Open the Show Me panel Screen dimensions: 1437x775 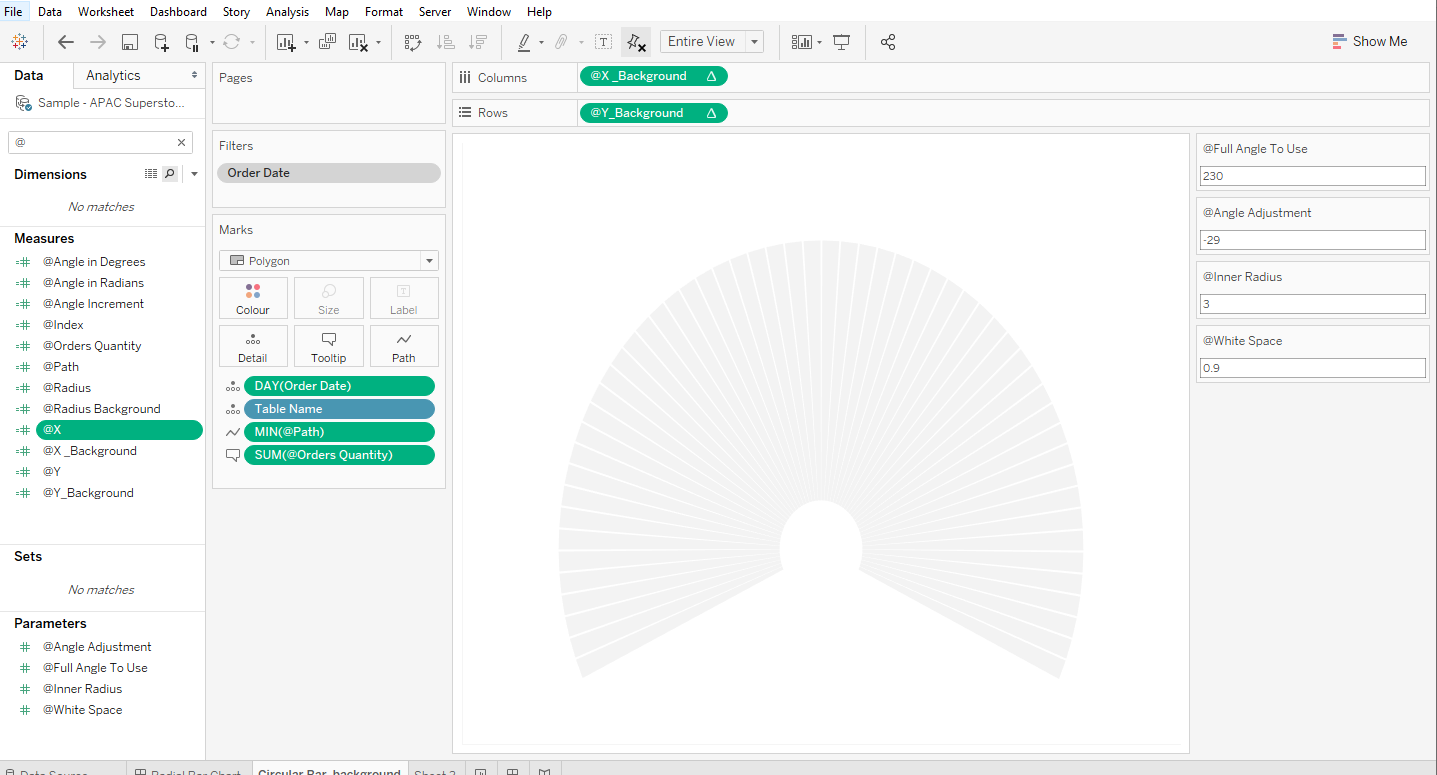coord(1371,41)
